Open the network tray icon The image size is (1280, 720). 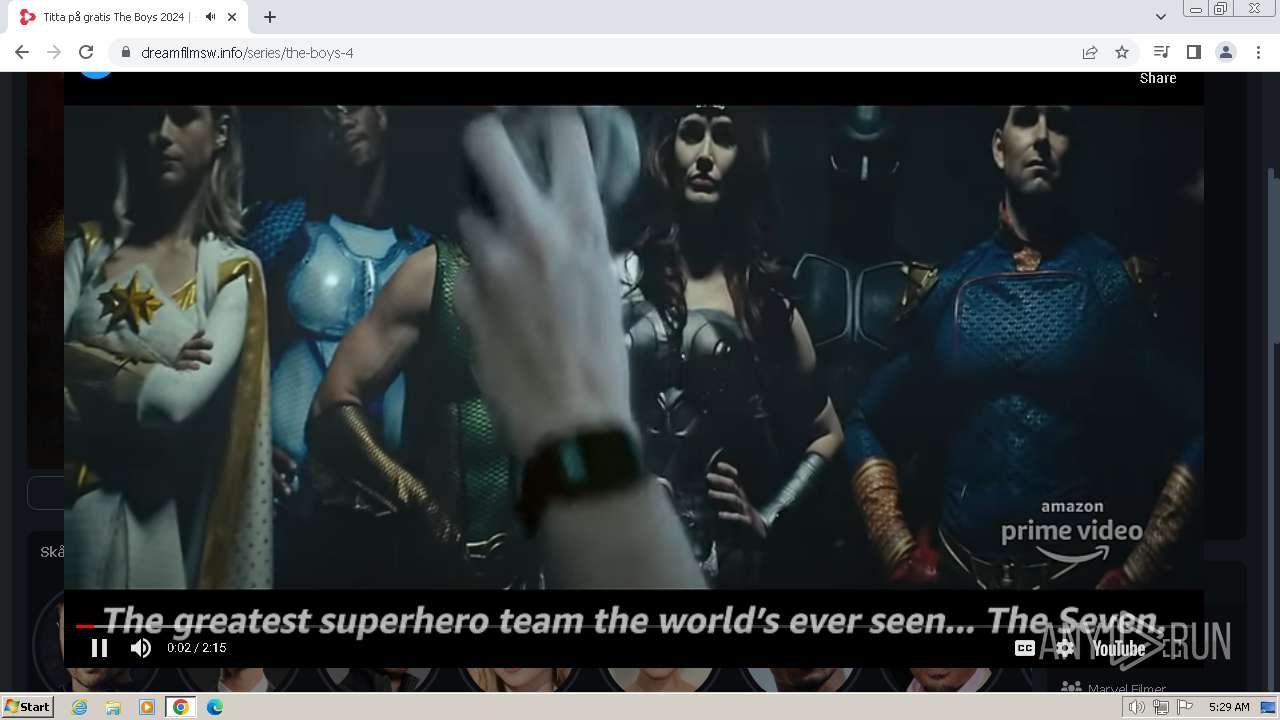tap(1161, 707)
